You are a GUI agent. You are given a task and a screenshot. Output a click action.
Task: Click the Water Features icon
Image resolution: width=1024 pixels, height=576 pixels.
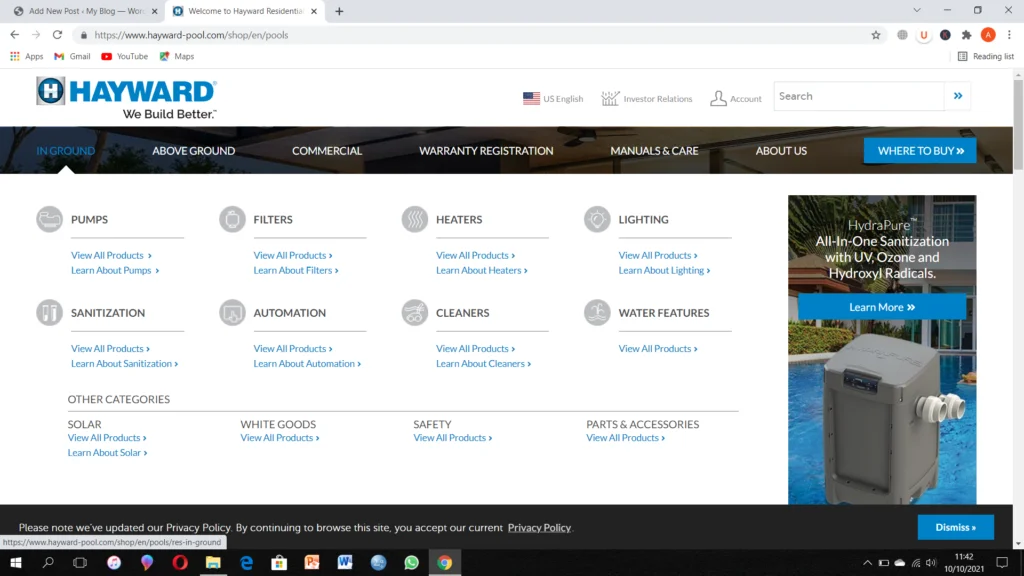[597, 313]
